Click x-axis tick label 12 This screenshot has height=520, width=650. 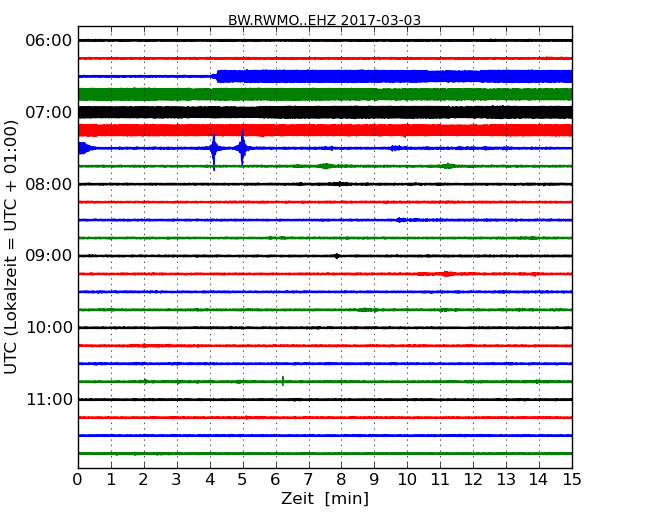point(473,480)
